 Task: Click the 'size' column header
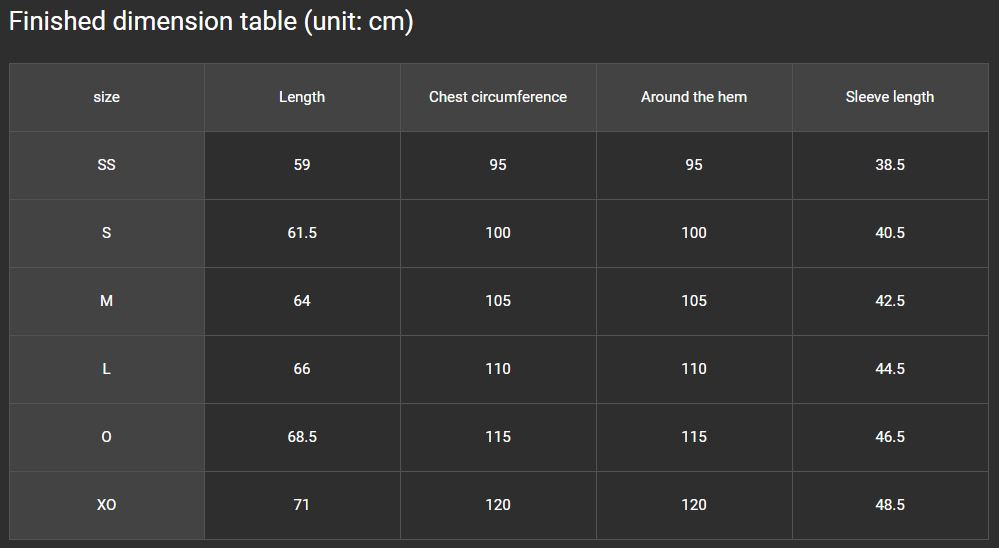click(x=106, y=97)
